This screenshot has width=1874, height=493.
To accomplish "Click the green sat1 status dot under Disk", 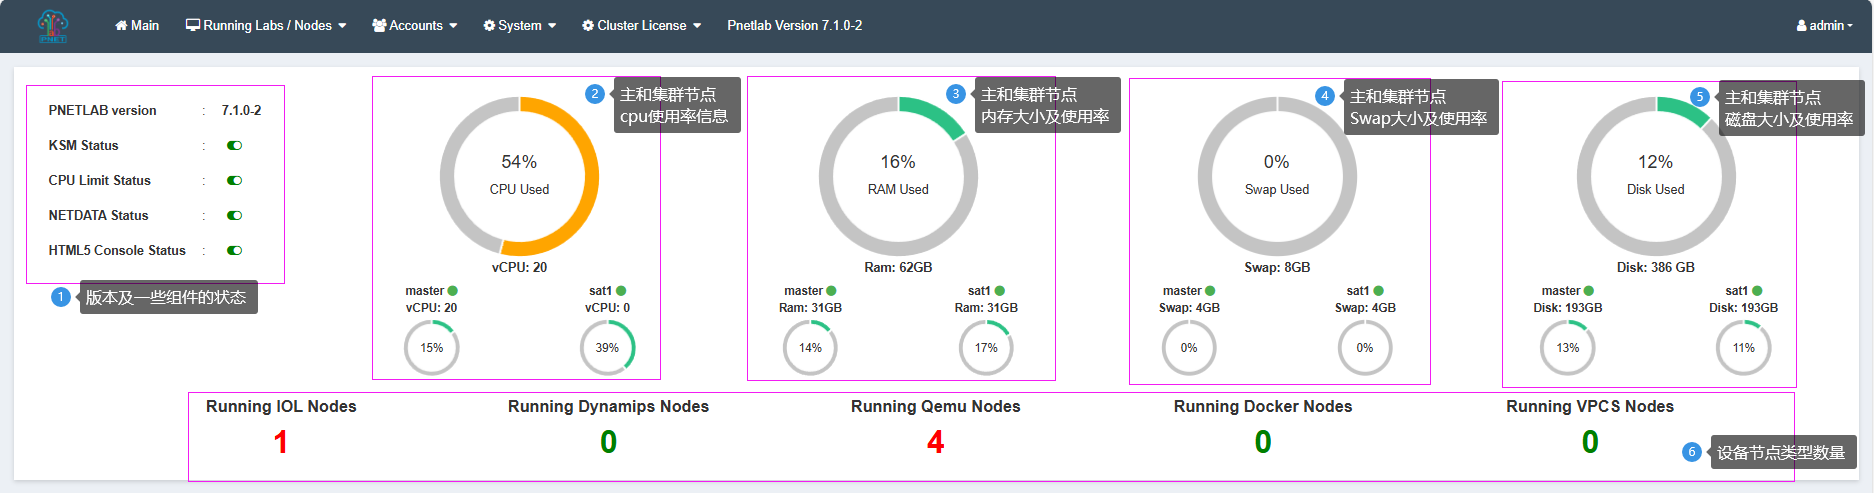I will [x=1757, y=291].
